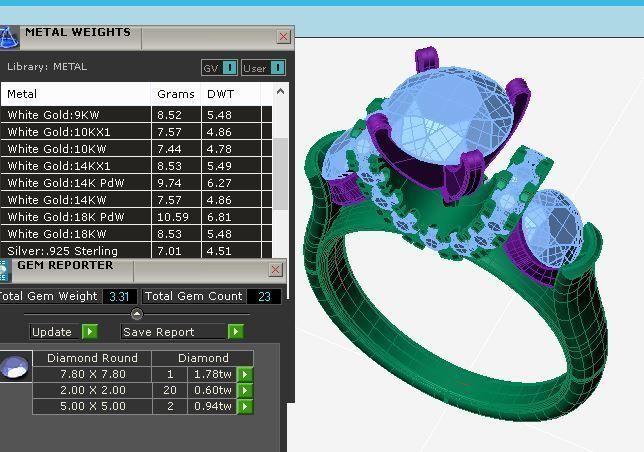
Task: Select the White Gold:14KW row
Action: pyautogui.click(x=136, y=200)
